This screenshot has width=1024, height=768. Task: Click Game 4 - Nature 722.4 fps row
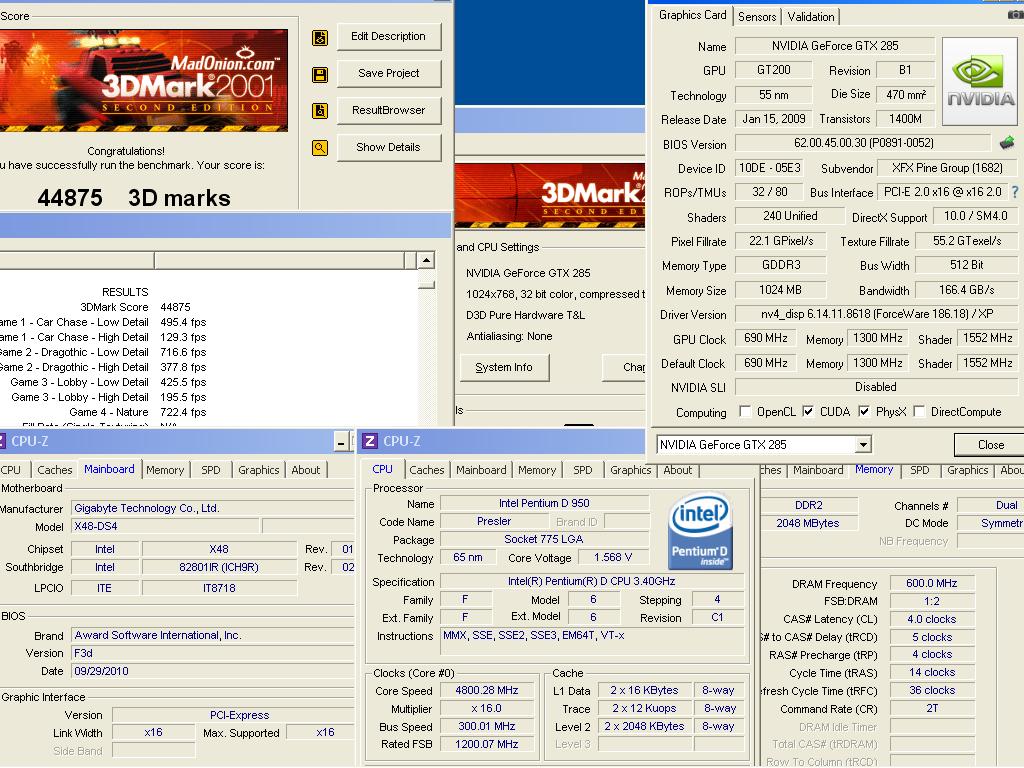pos(137,412)
